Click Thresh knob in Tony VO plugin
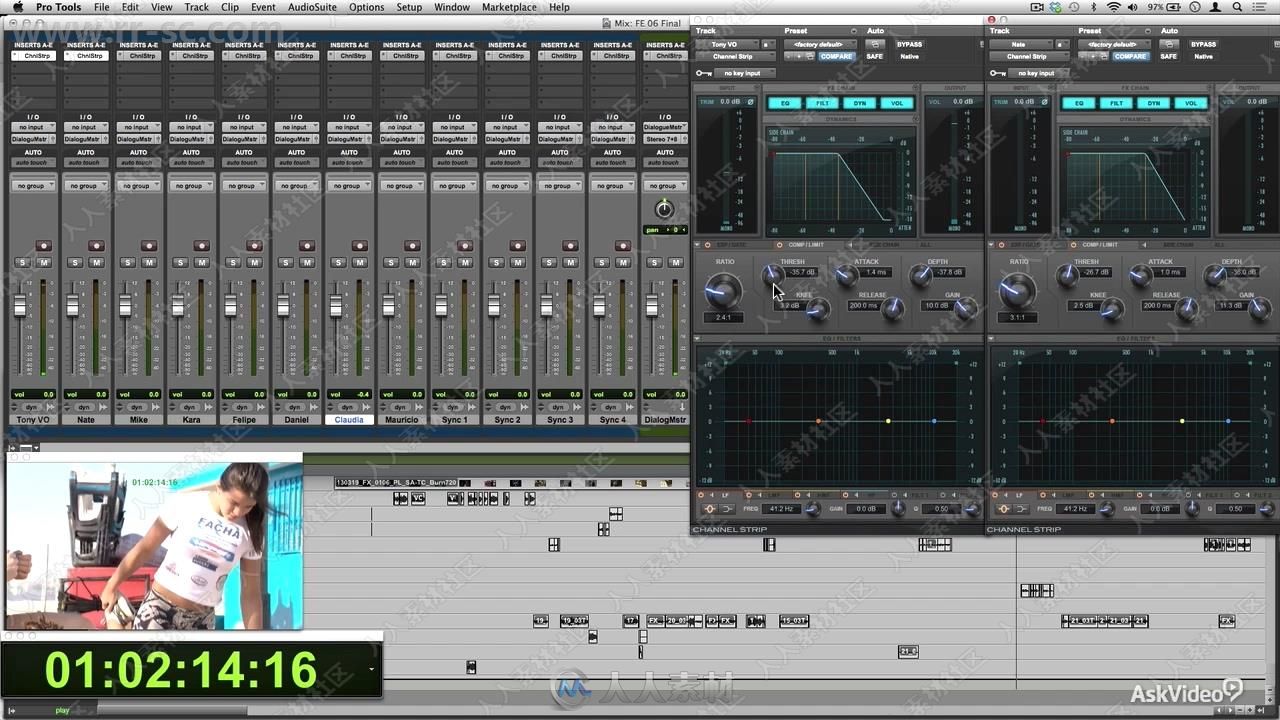 coord(771,275)
